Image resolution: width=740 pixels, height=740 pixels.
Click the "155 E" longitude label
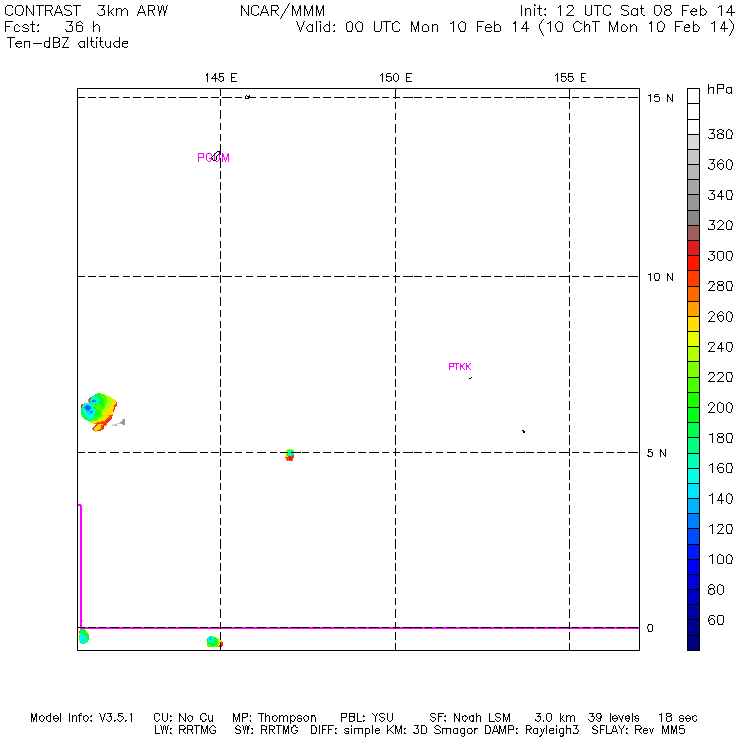click(570, 78)
